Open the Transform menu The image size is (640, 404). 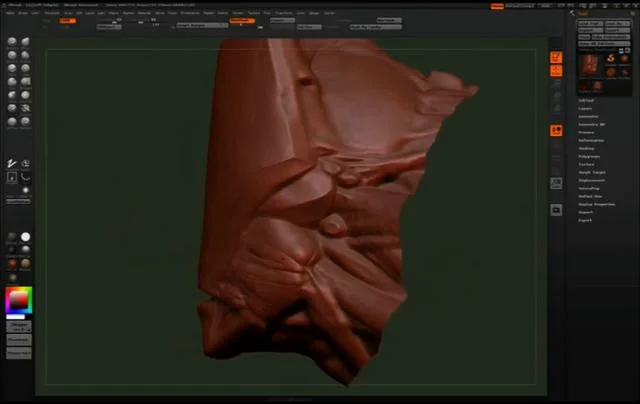[x=283, y=13]
